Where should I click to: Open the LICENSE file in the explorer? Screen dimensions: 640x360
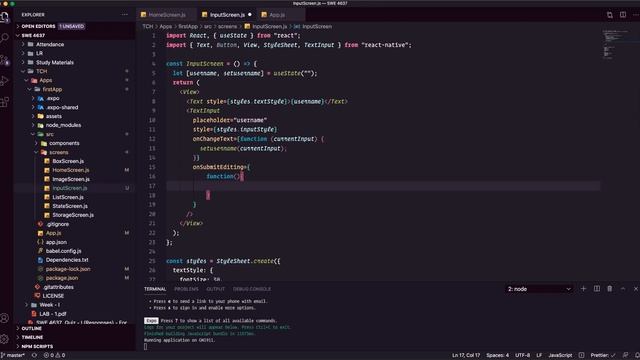(x=53, y=296)
